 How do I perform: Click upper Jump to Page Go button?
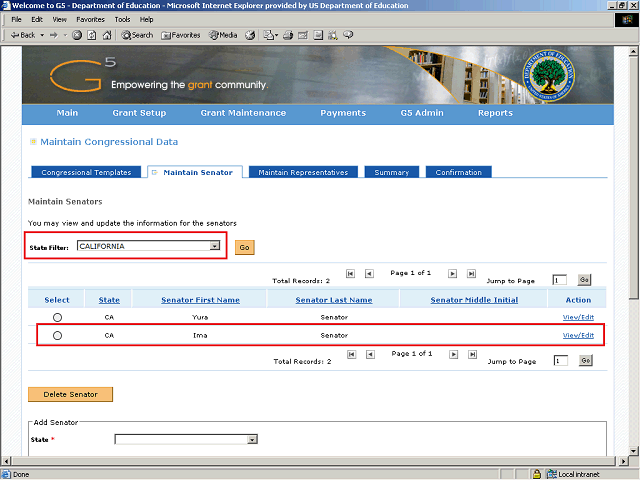click(x=584, y=280)
